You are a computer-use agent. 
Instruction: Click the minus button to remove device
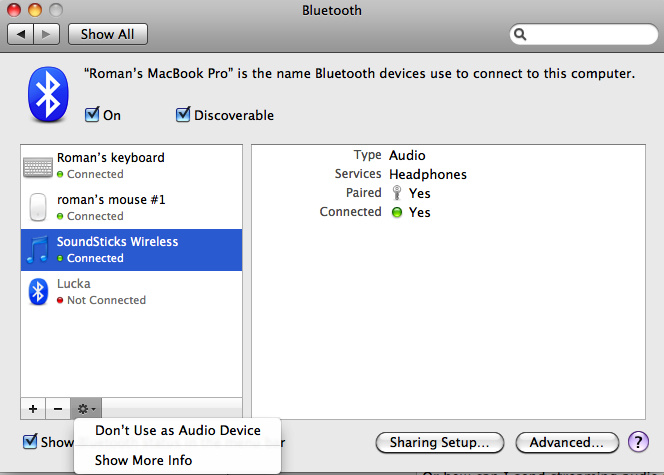(x=58, y=408)
